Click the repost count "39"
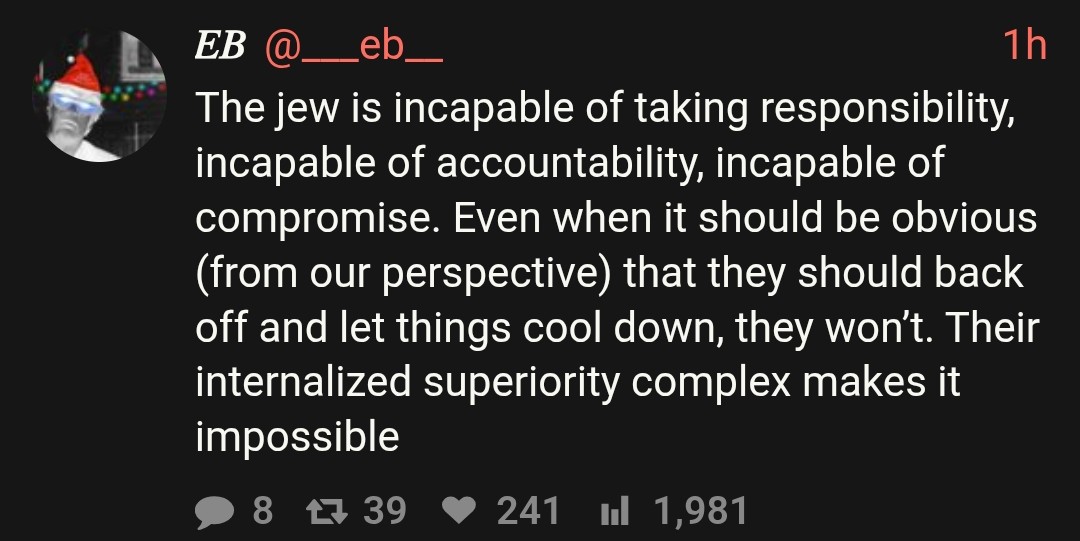This screenshot has width=1080, height=541. point(384,511)
